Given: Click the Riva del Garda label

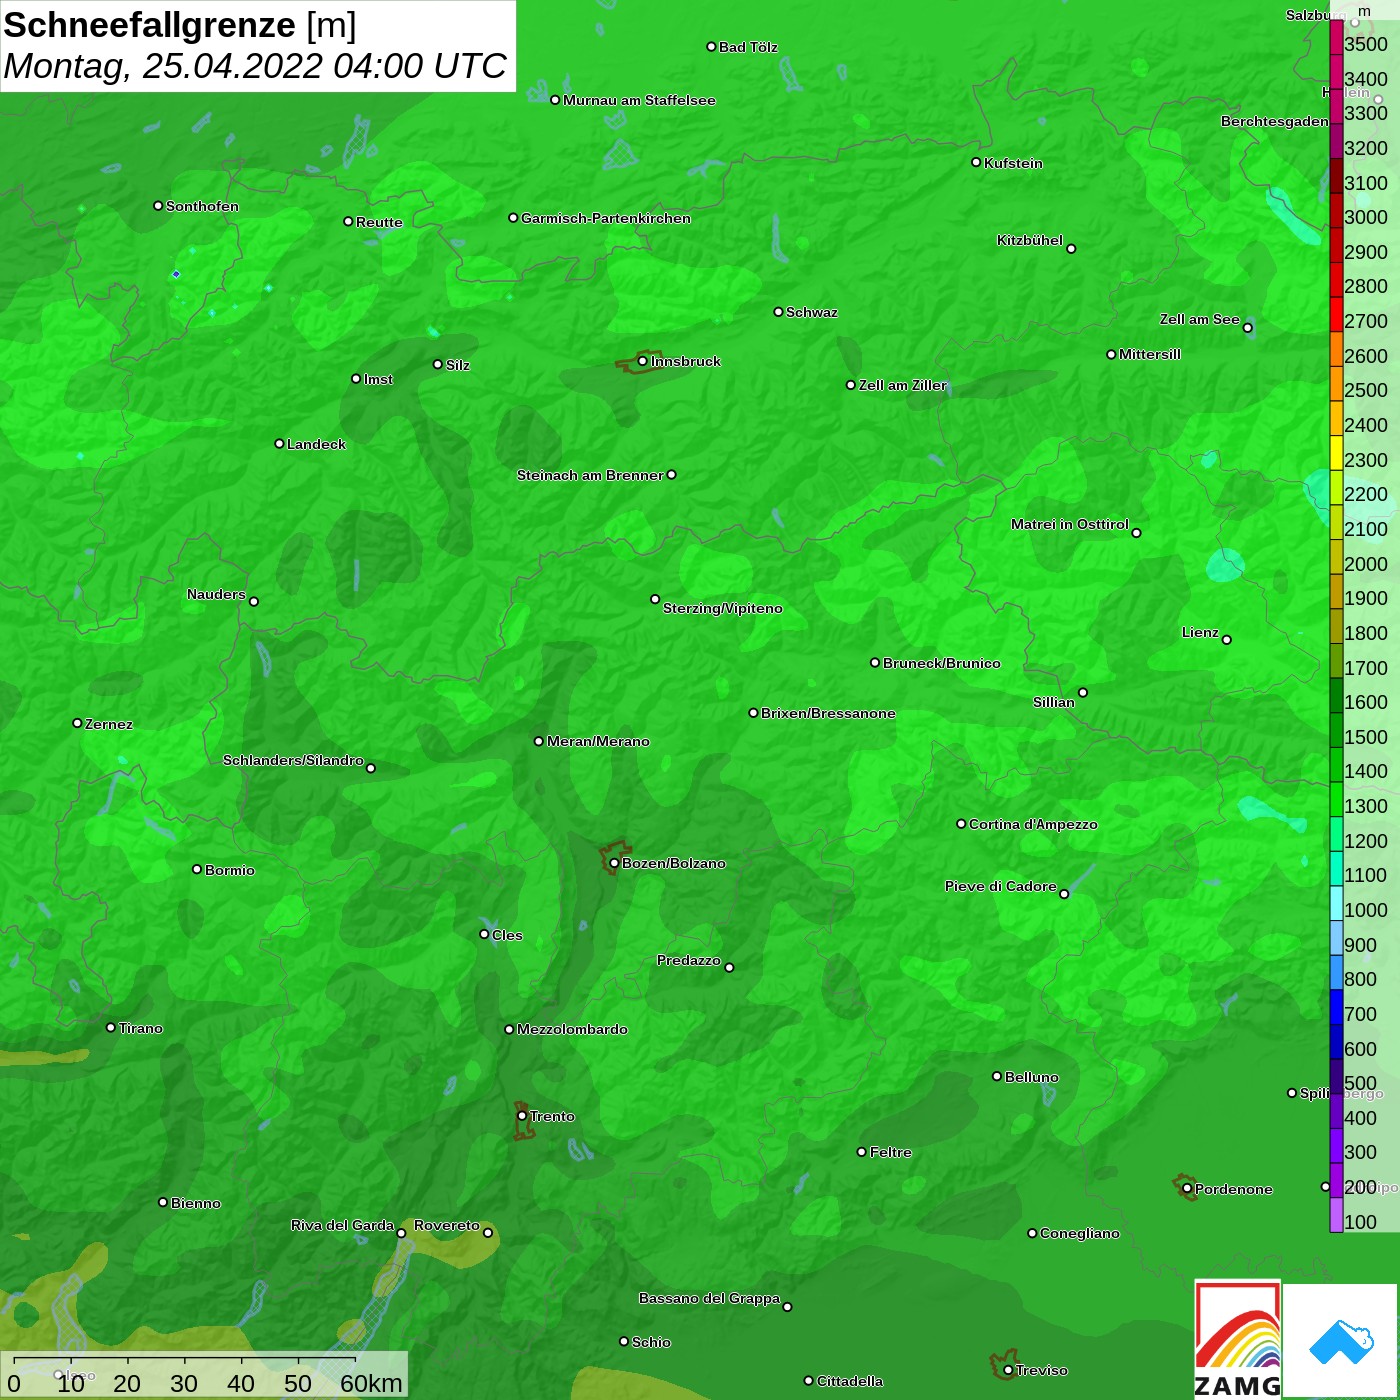Looking at the screenshot, I should click(x=343, y=1225).
